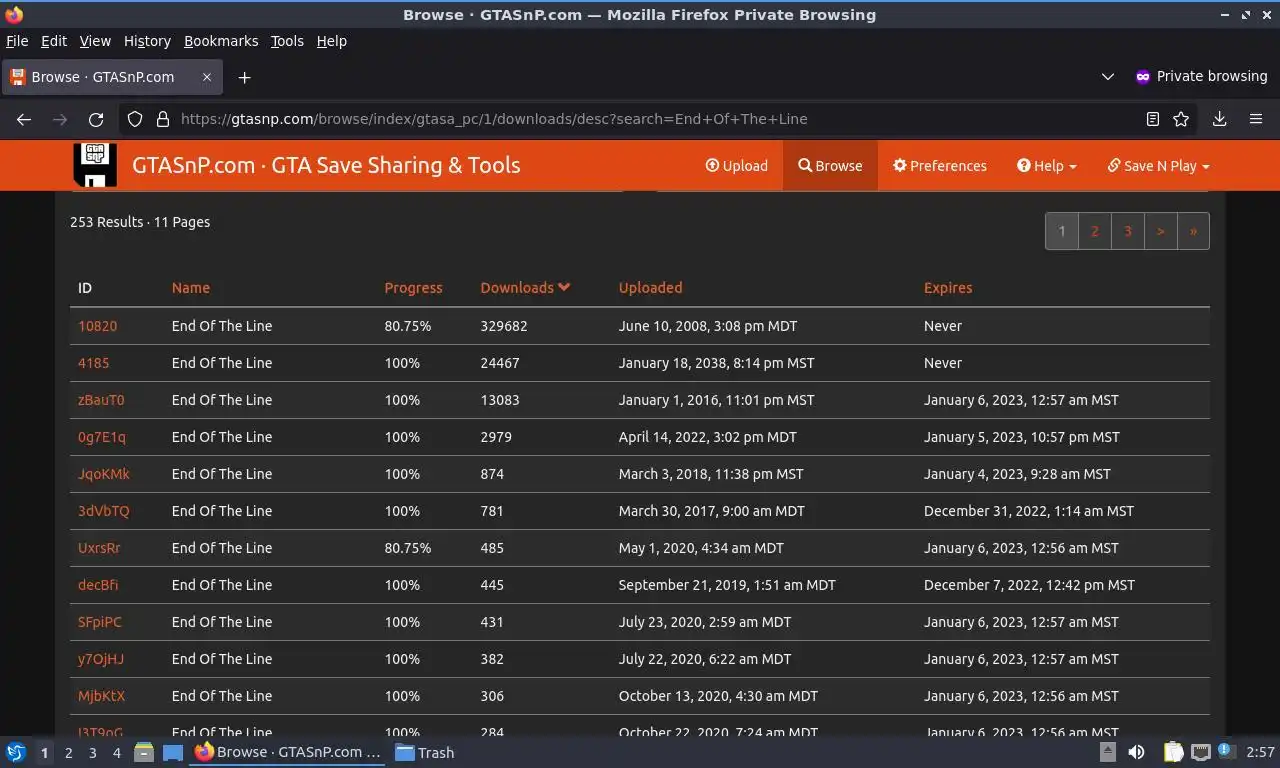Go to results page 3
Image resolution: width=1280 pixels, height=768 pixels.
point(1128,231)
